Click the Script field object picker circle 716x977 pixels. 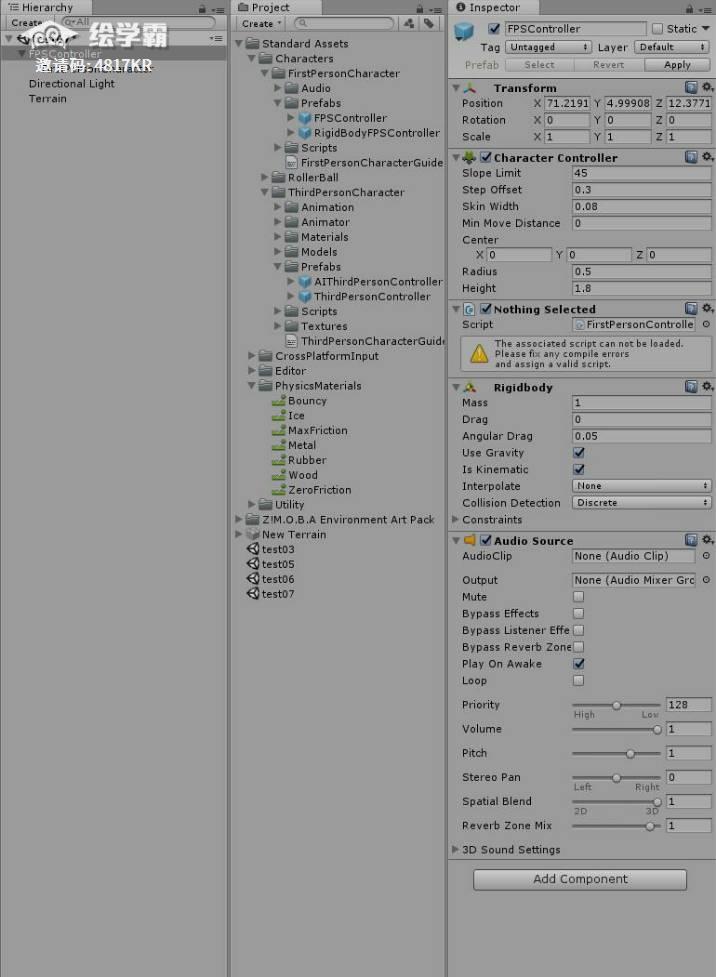(706, 325)
